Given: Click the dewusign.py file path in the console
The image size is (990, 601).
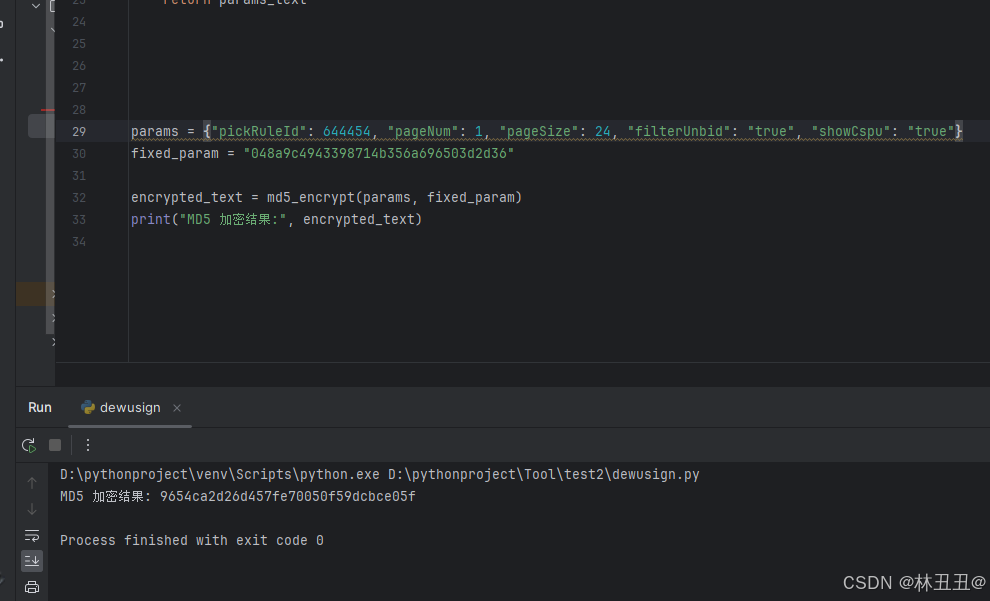Looking at the screenshot, I should [544, 475].
